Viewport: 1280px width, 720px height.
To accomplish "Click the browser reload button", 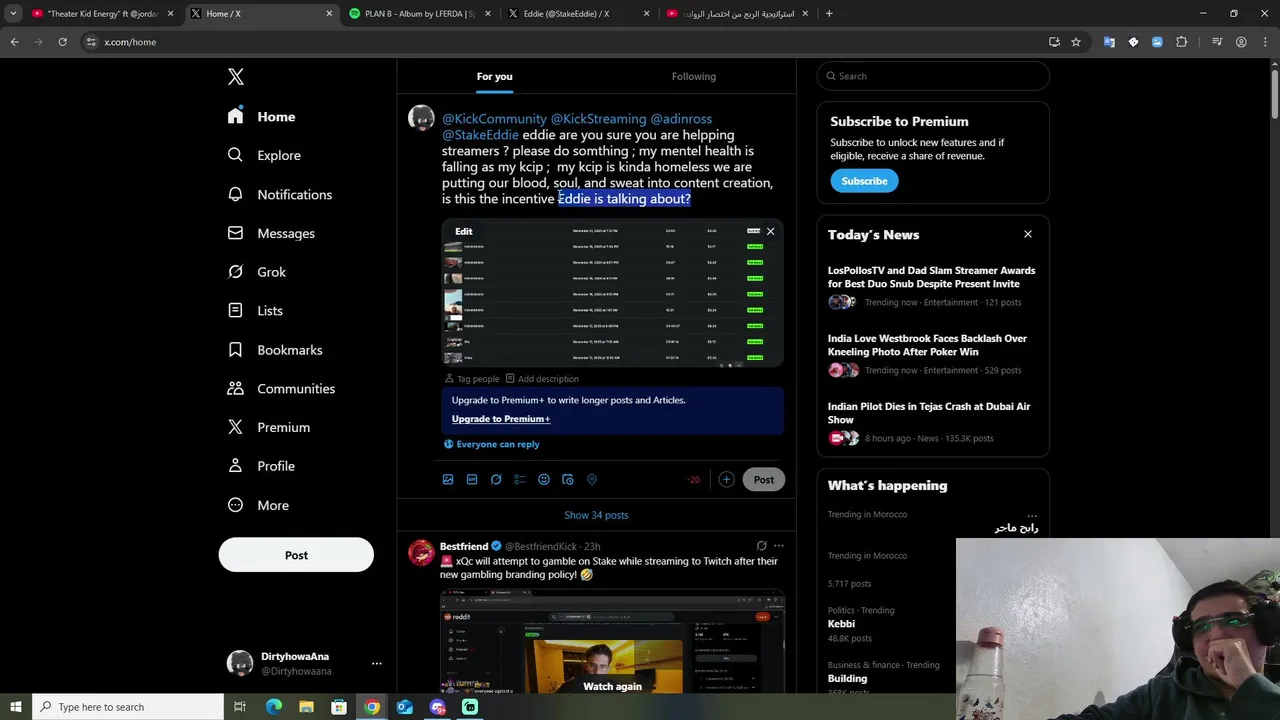I will coord(62,42).
